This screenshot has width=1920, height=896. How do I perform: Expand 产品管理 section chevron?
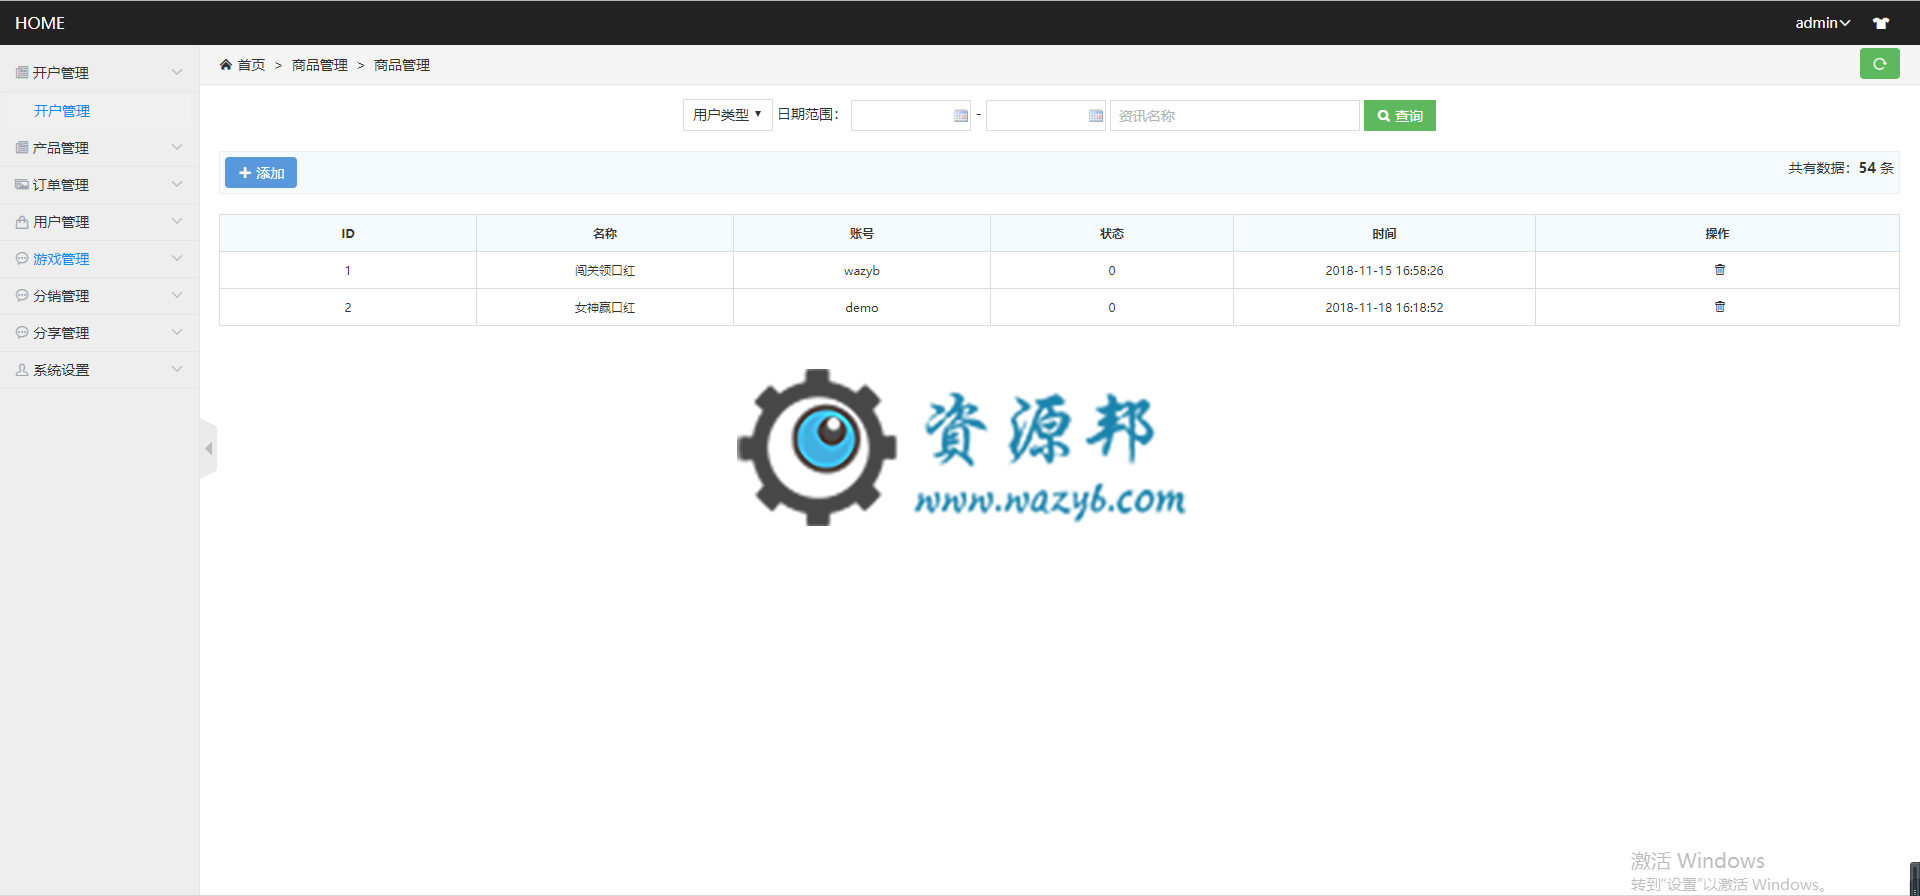pyautogui.click(x=177, y=147)
